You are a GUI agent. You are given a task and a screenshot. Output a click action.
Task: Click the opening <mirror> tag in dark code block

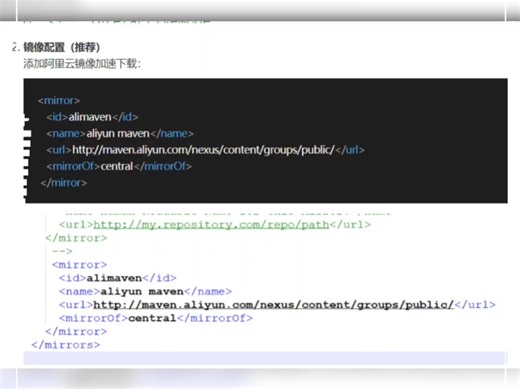(59, 100)
